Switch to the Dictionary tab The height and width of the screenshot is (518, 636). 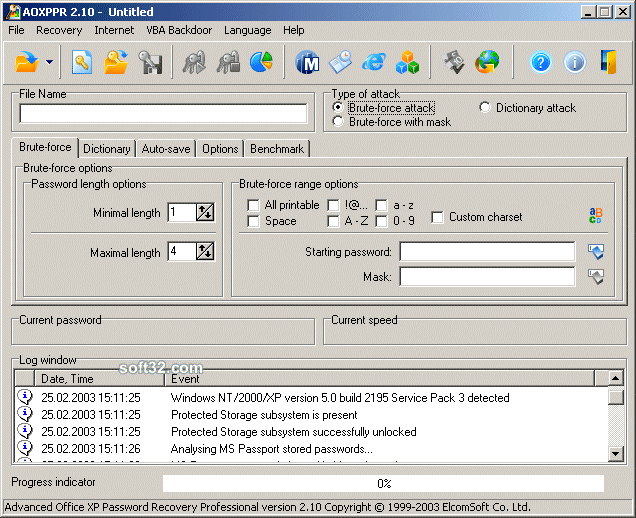tap(107, 149)
